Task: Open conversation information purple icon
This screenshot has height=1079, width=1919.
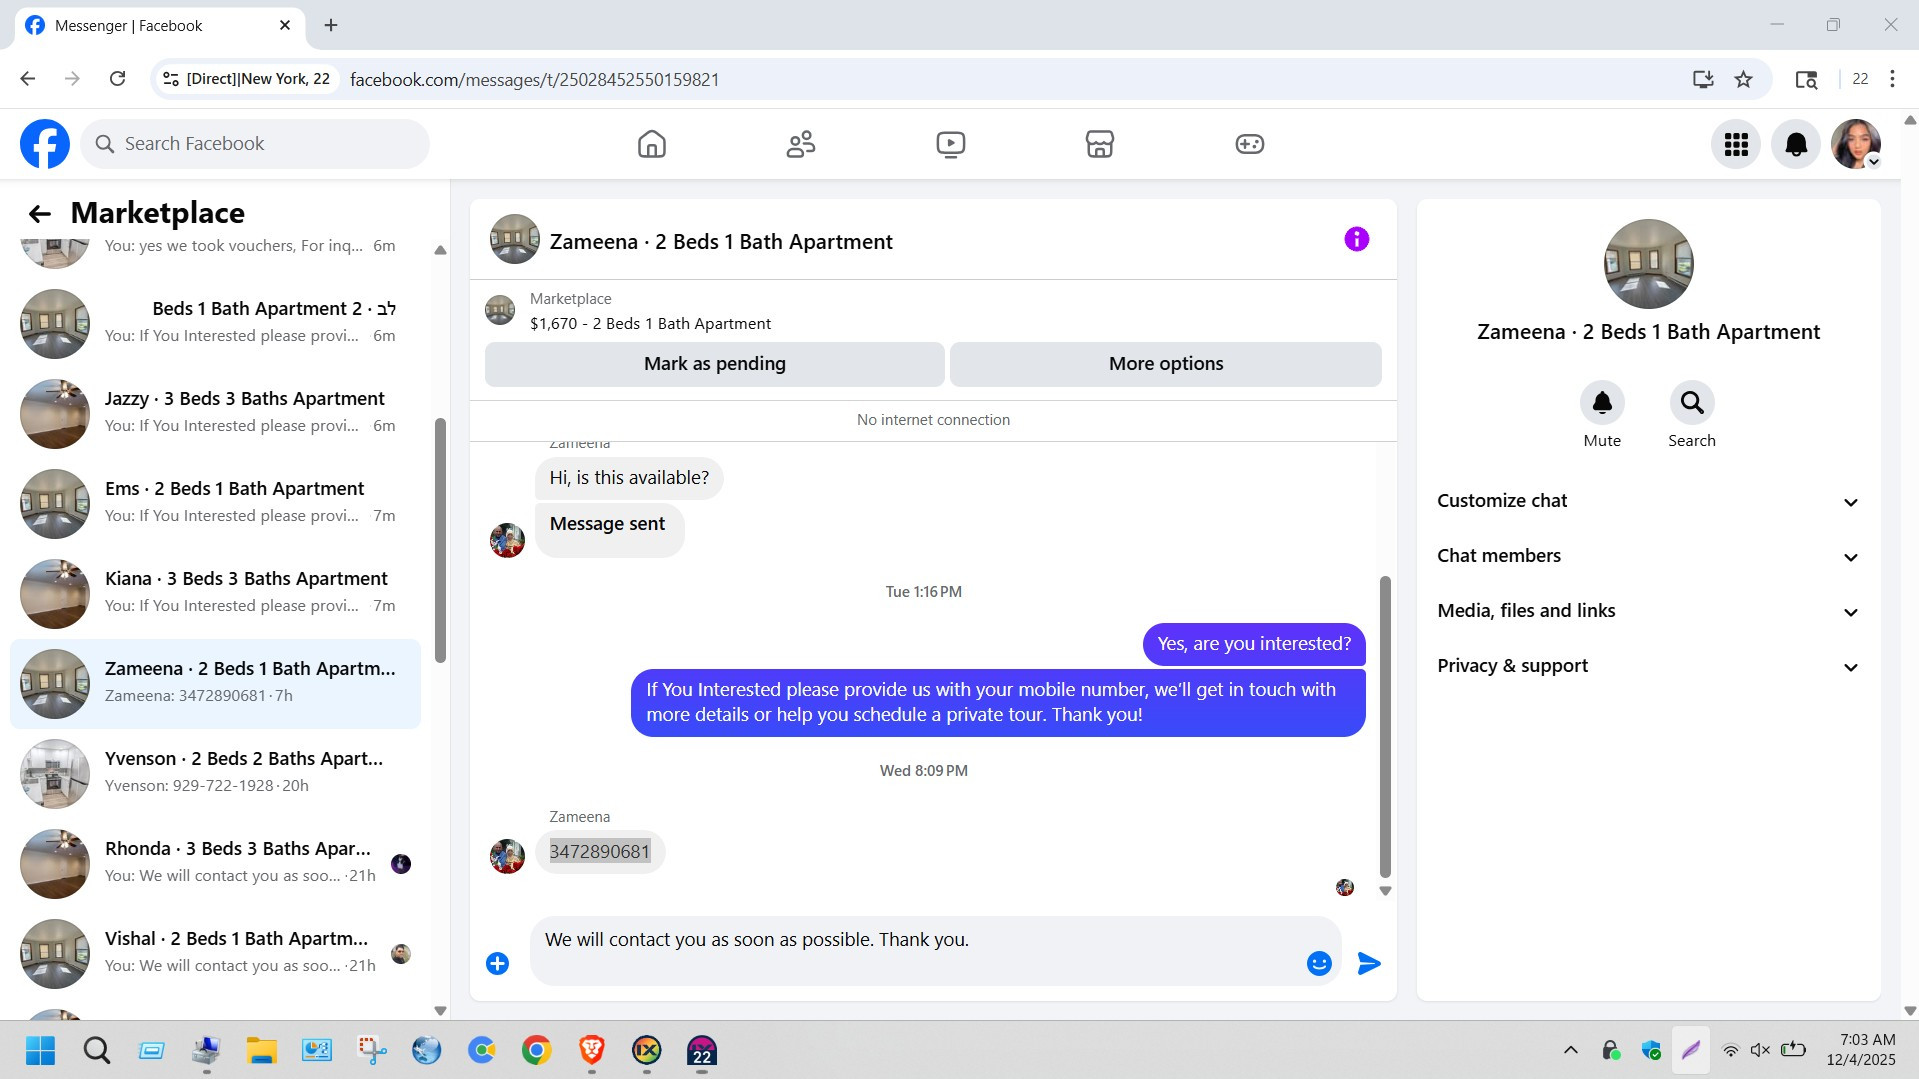Action: [x=1356, y=239]
